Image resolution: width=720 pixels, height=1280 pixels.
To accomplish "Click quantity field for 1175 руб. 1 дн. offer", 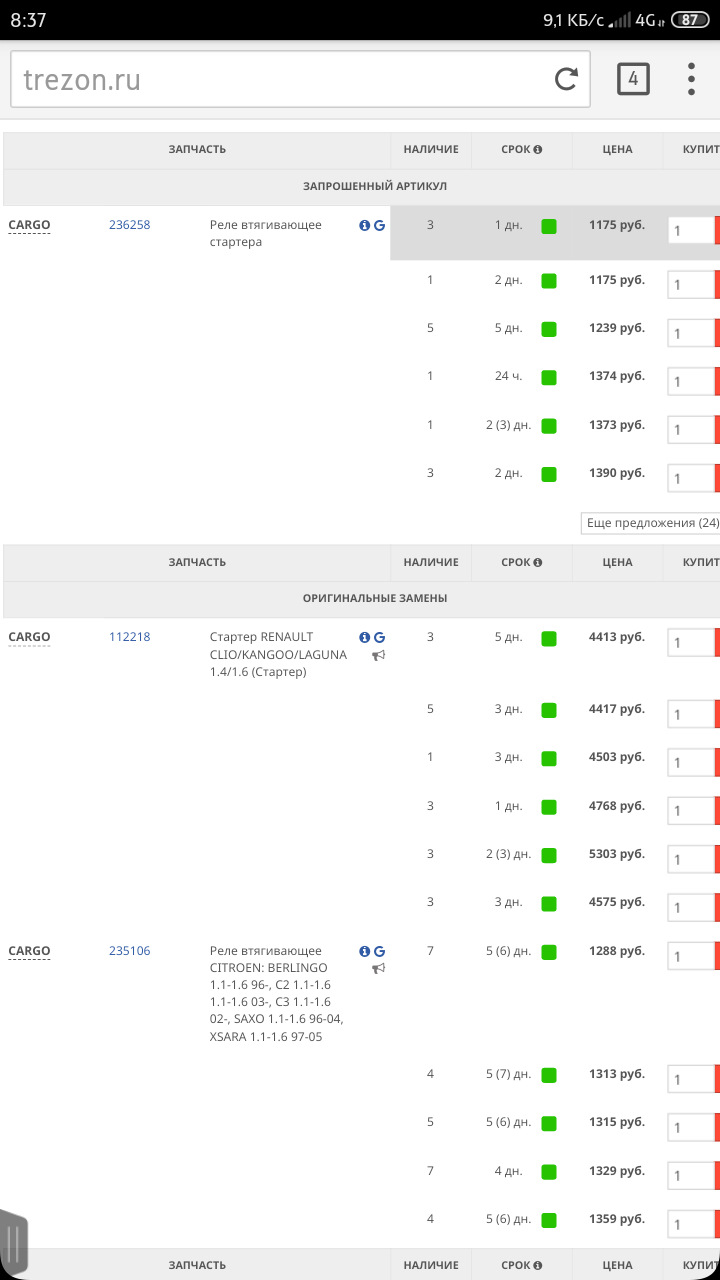I will [690, 231].
